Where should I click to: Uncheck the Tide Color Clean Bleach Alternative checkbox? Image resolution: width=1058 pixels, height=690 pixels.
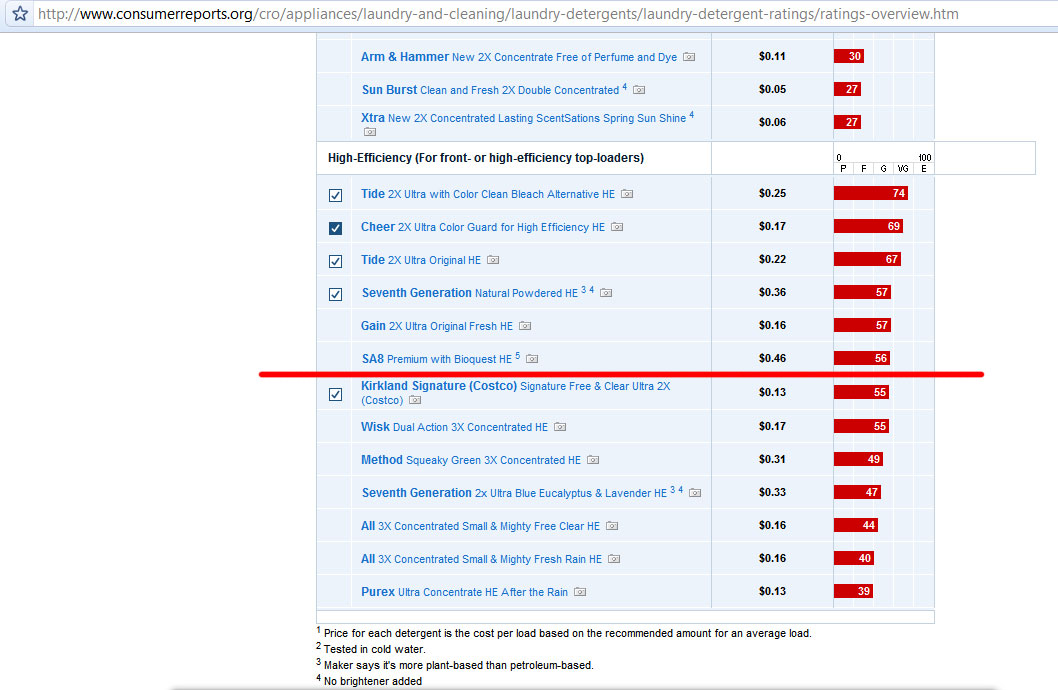pyautogui.click(x=335, y=196)
